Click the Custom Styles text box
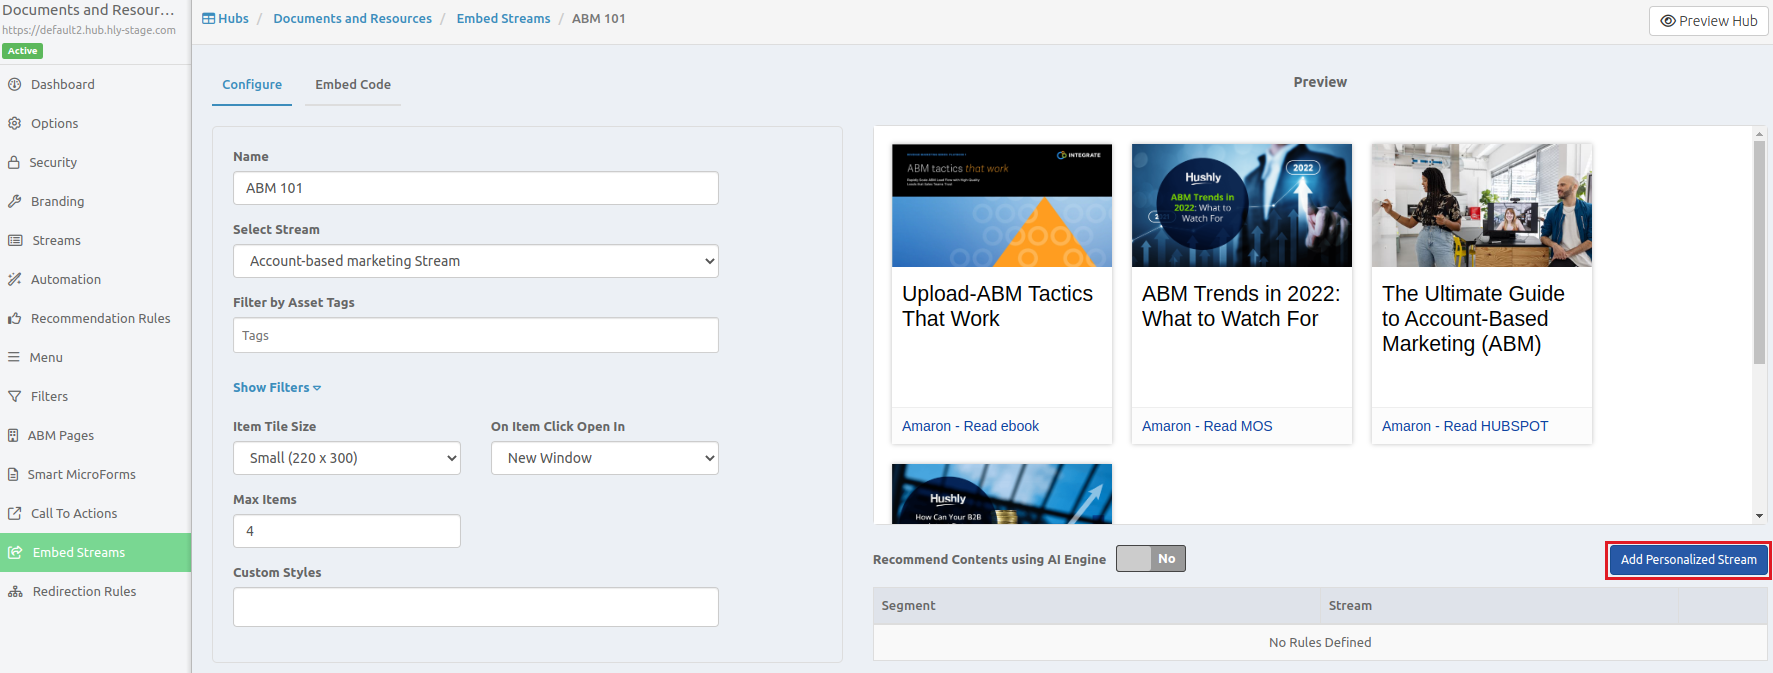The height and width of the screenshot is (673, 1773). coord(476,607)
